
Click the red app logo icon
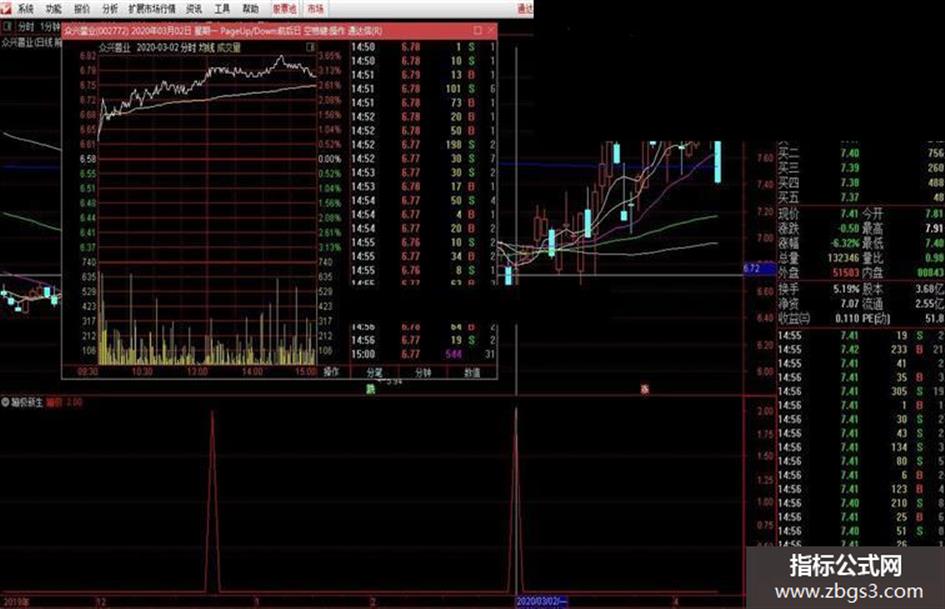click(6, 8)
